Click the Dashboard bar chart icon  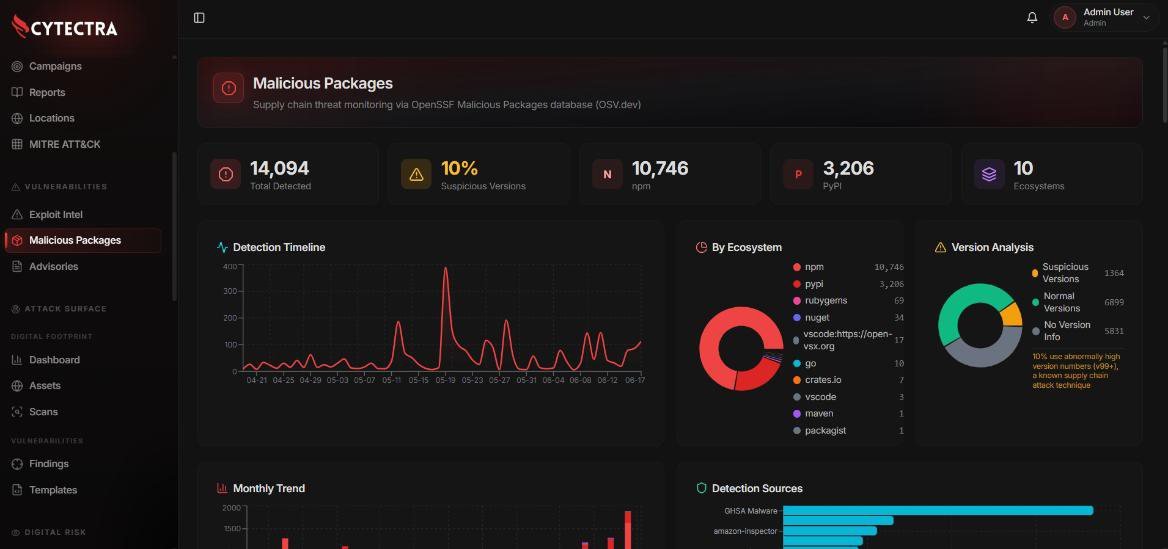click(17, 360)
